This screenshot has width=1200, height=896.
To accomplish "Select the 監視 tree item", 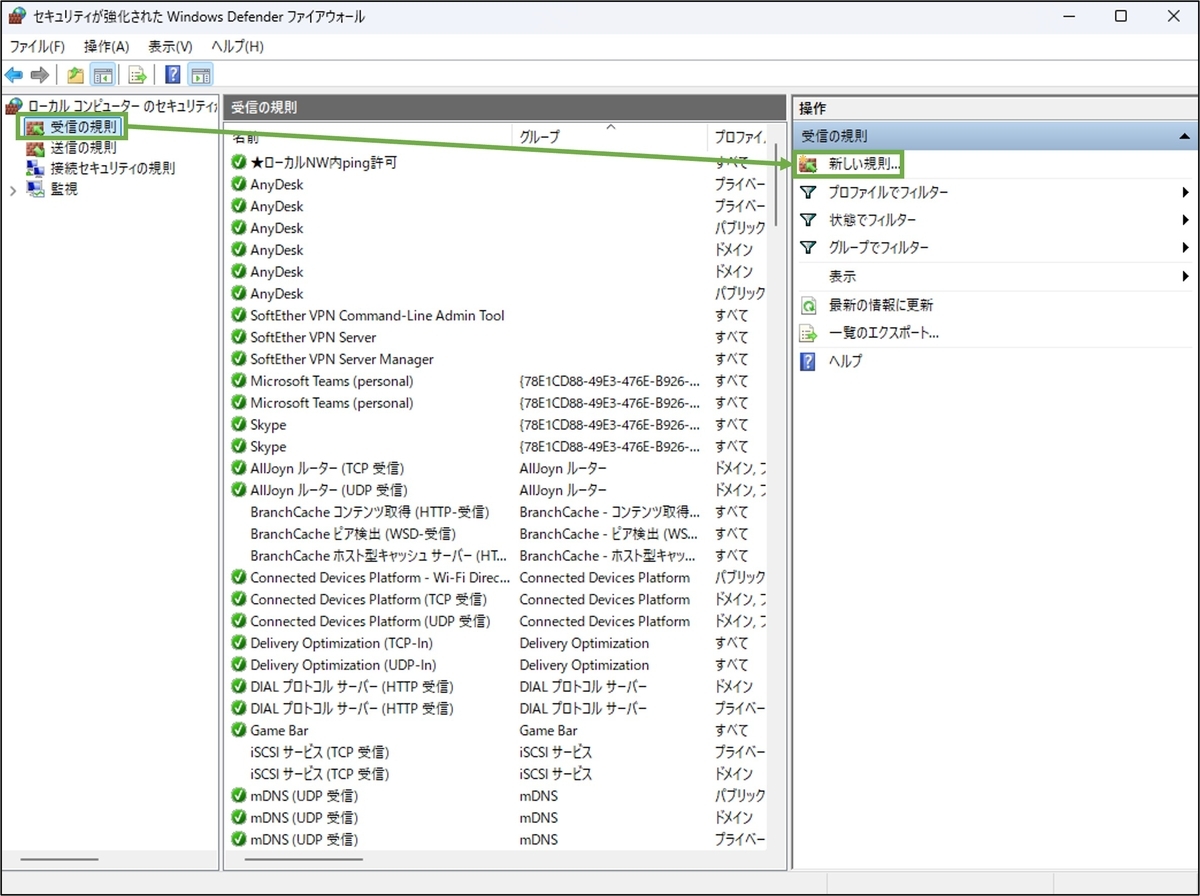I will click(x=64, y=189).
